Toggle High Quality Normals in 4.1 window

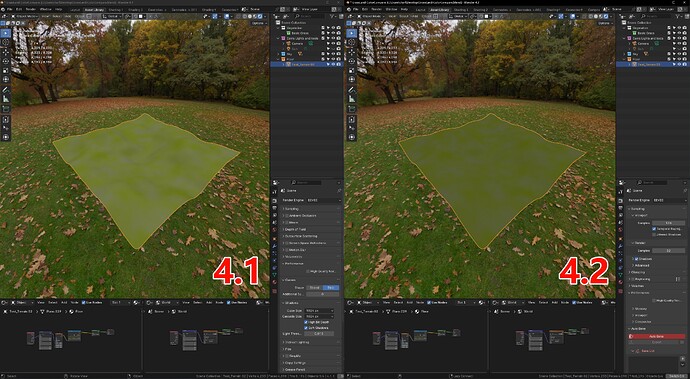pos(308,271)
